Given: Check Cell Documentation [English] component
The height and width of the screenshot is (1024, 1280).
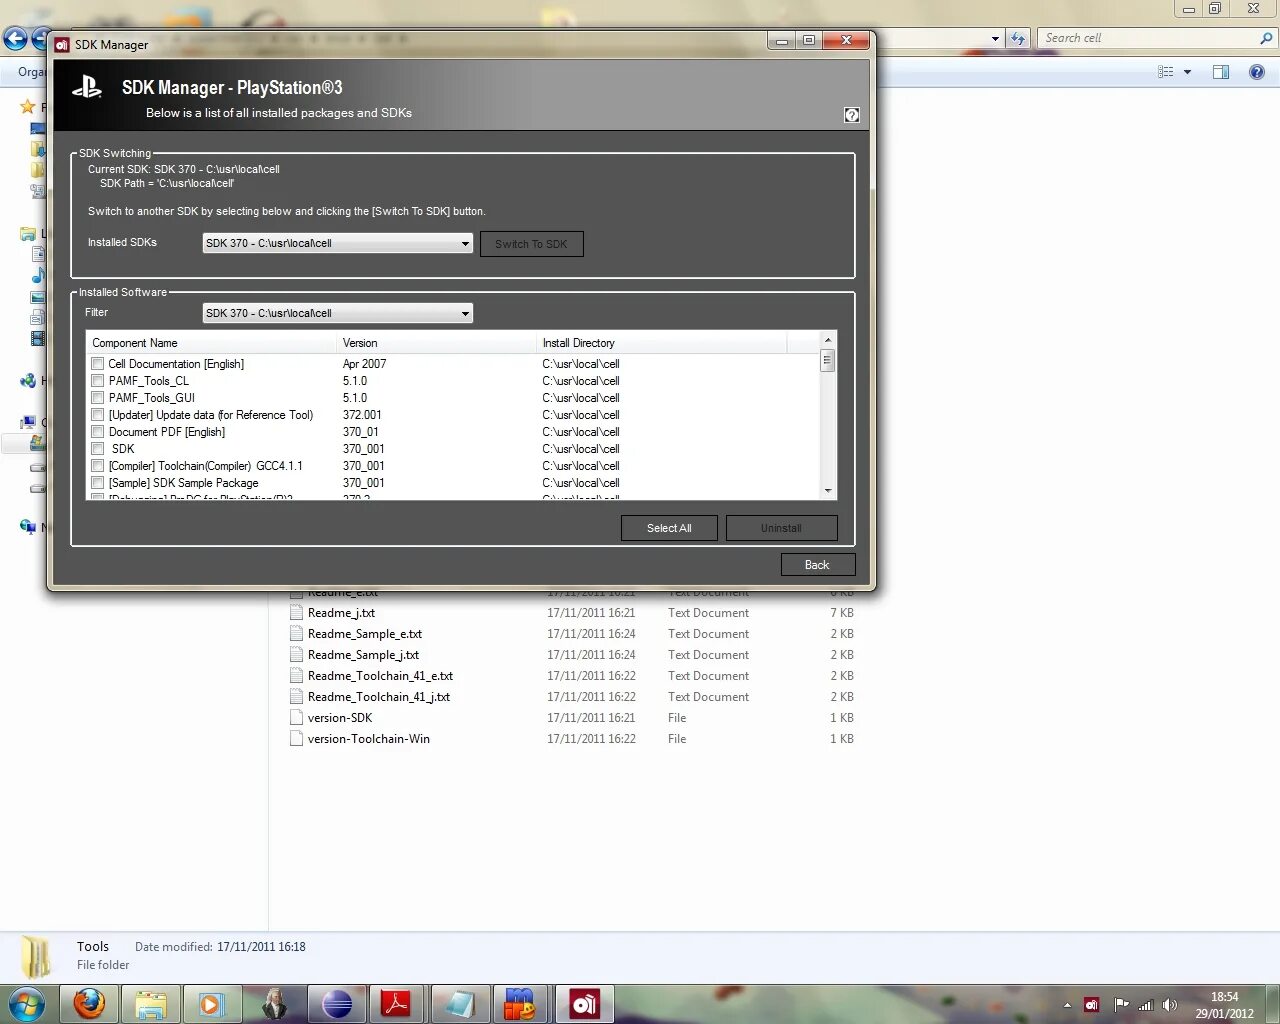Looking at the screenshot, I should coord(97,364).
